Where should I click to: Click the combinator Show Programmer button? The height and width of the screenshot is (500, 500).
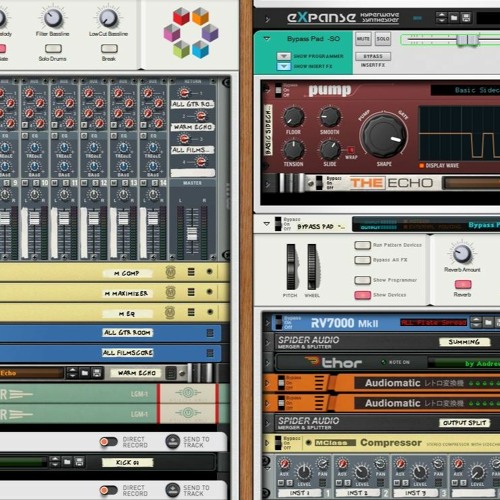pyautogui.click(x=362, y=280)
